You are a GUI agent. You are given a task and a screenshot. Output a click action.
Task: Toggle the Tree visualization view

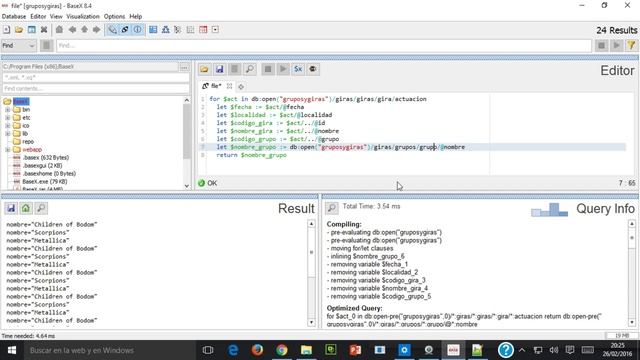tap(165, 30)
